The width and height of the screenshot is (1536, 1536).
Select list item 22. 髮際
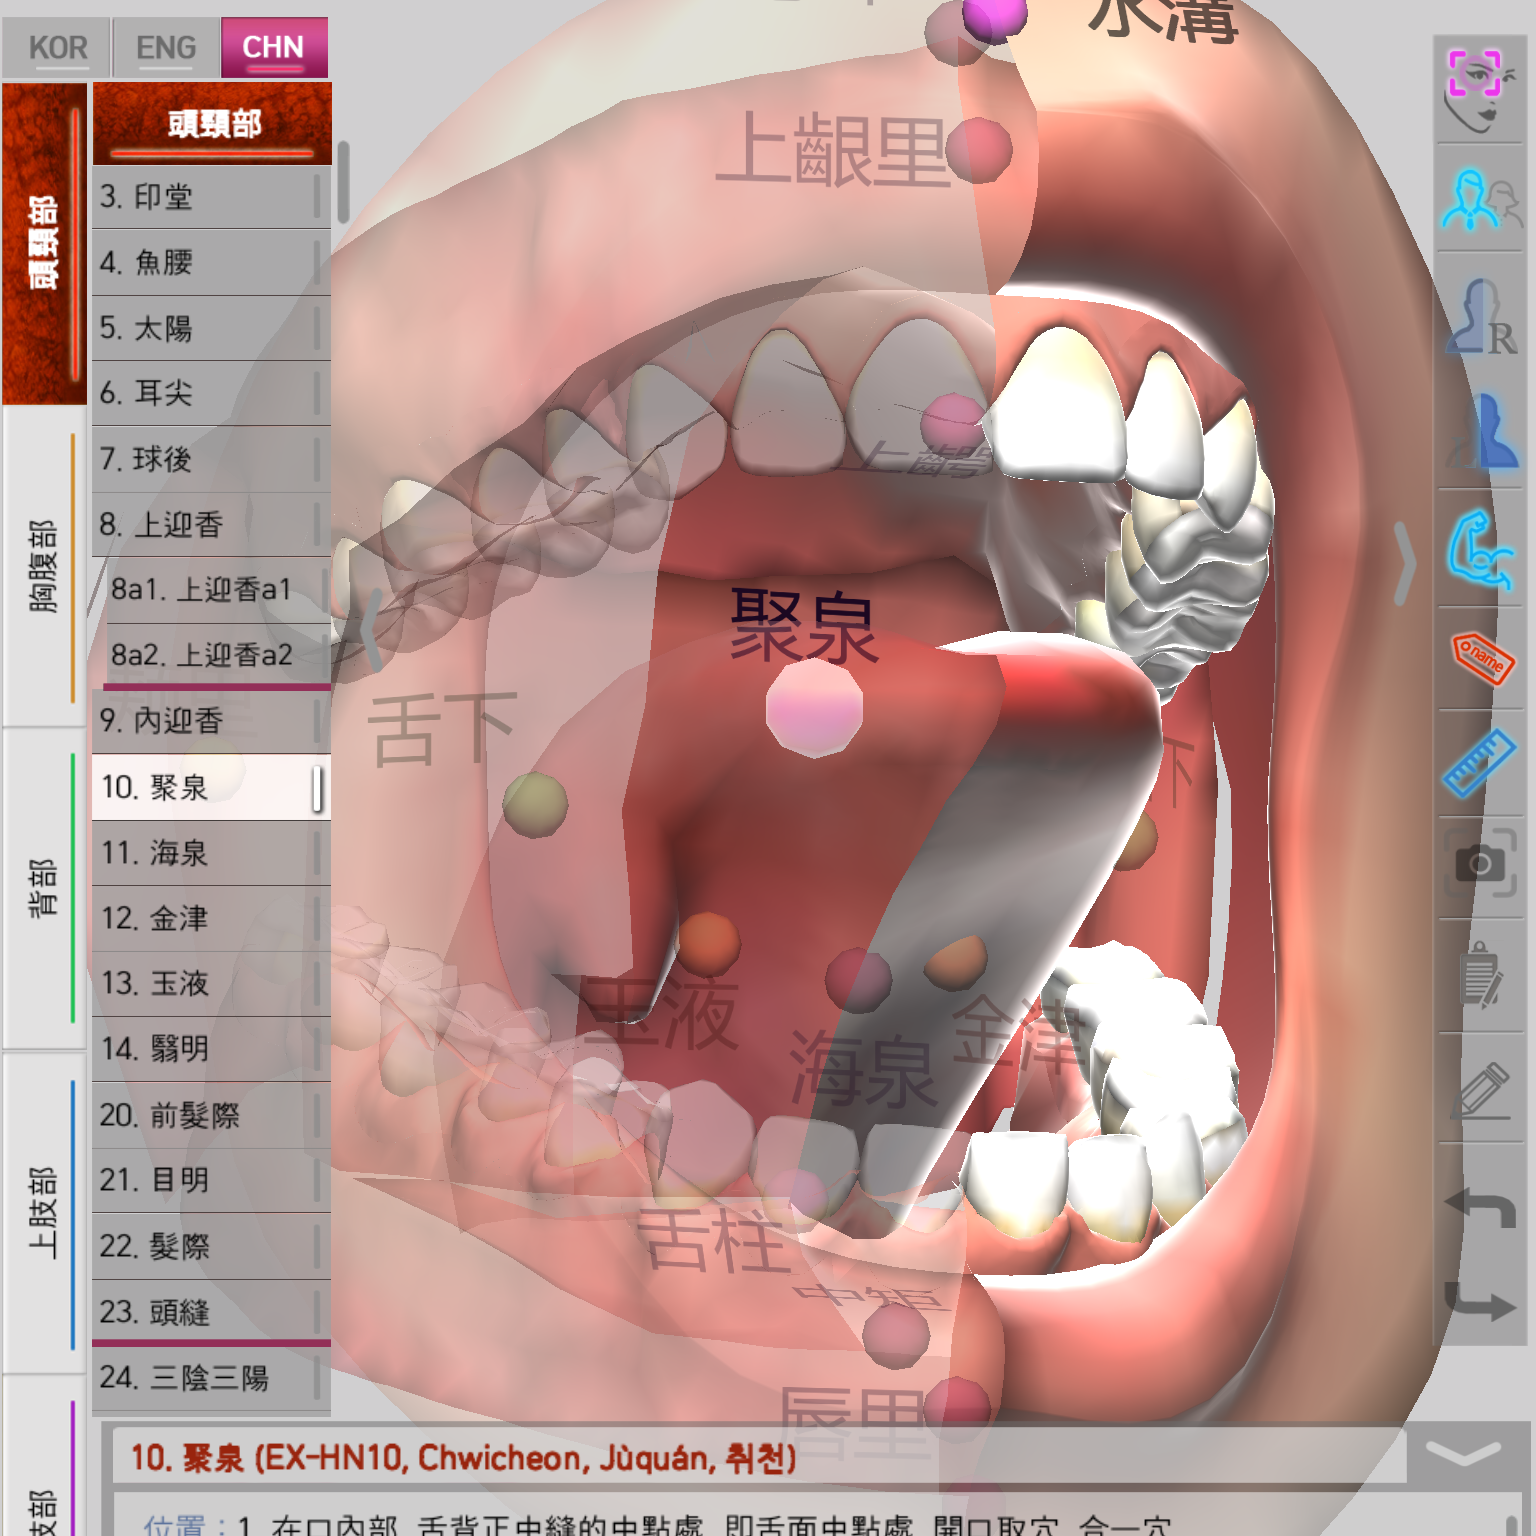click(211, 1246)
